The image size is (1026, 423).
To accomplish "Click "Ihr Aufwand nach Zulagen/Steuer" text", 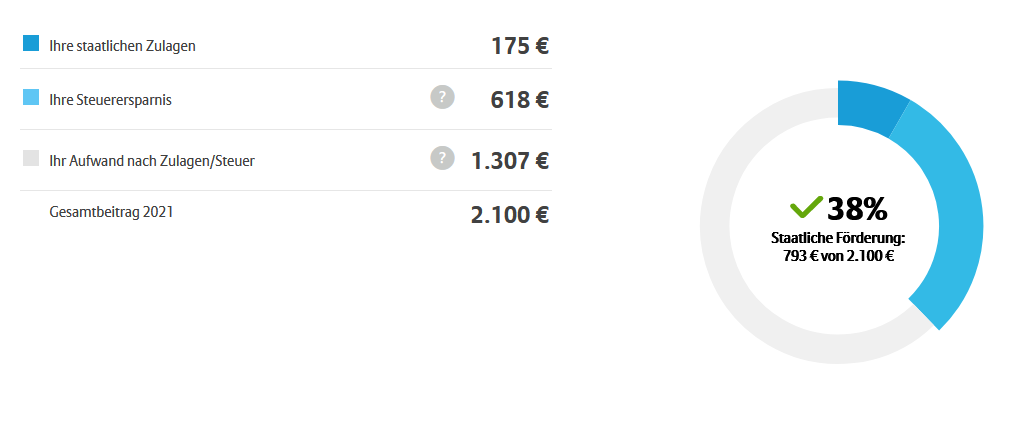I will tap(151, 160).
